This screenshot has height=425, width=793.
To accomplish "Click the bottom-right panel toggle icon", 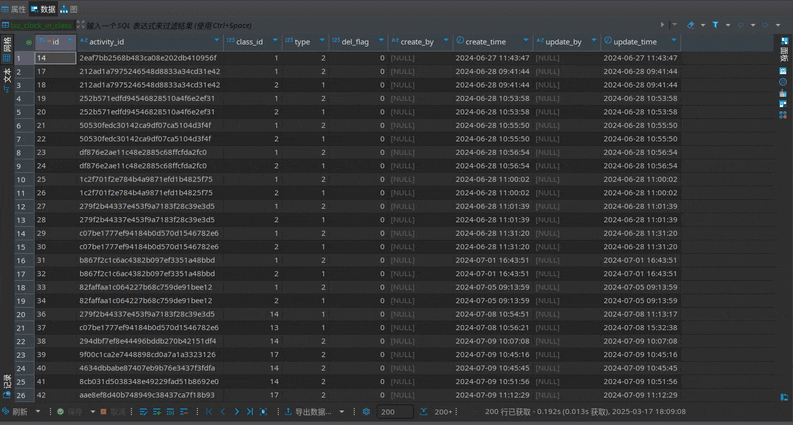I will pyautogui.click(x=784, y=398).
